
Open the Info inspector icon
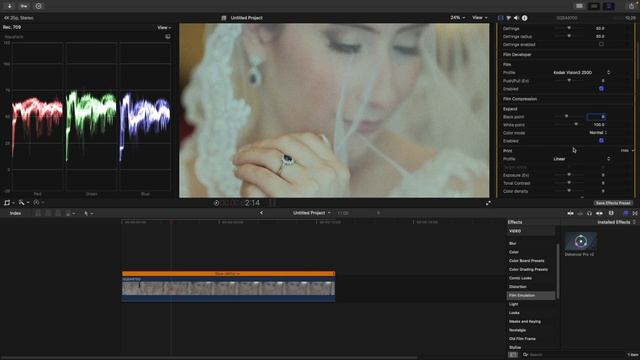point(524,18)
